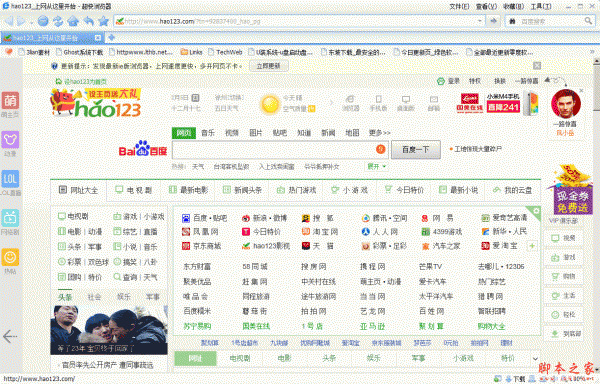This screenshot has height=384, width=600.
Task: Click the browser forward arrow
Action: (21, 21)
